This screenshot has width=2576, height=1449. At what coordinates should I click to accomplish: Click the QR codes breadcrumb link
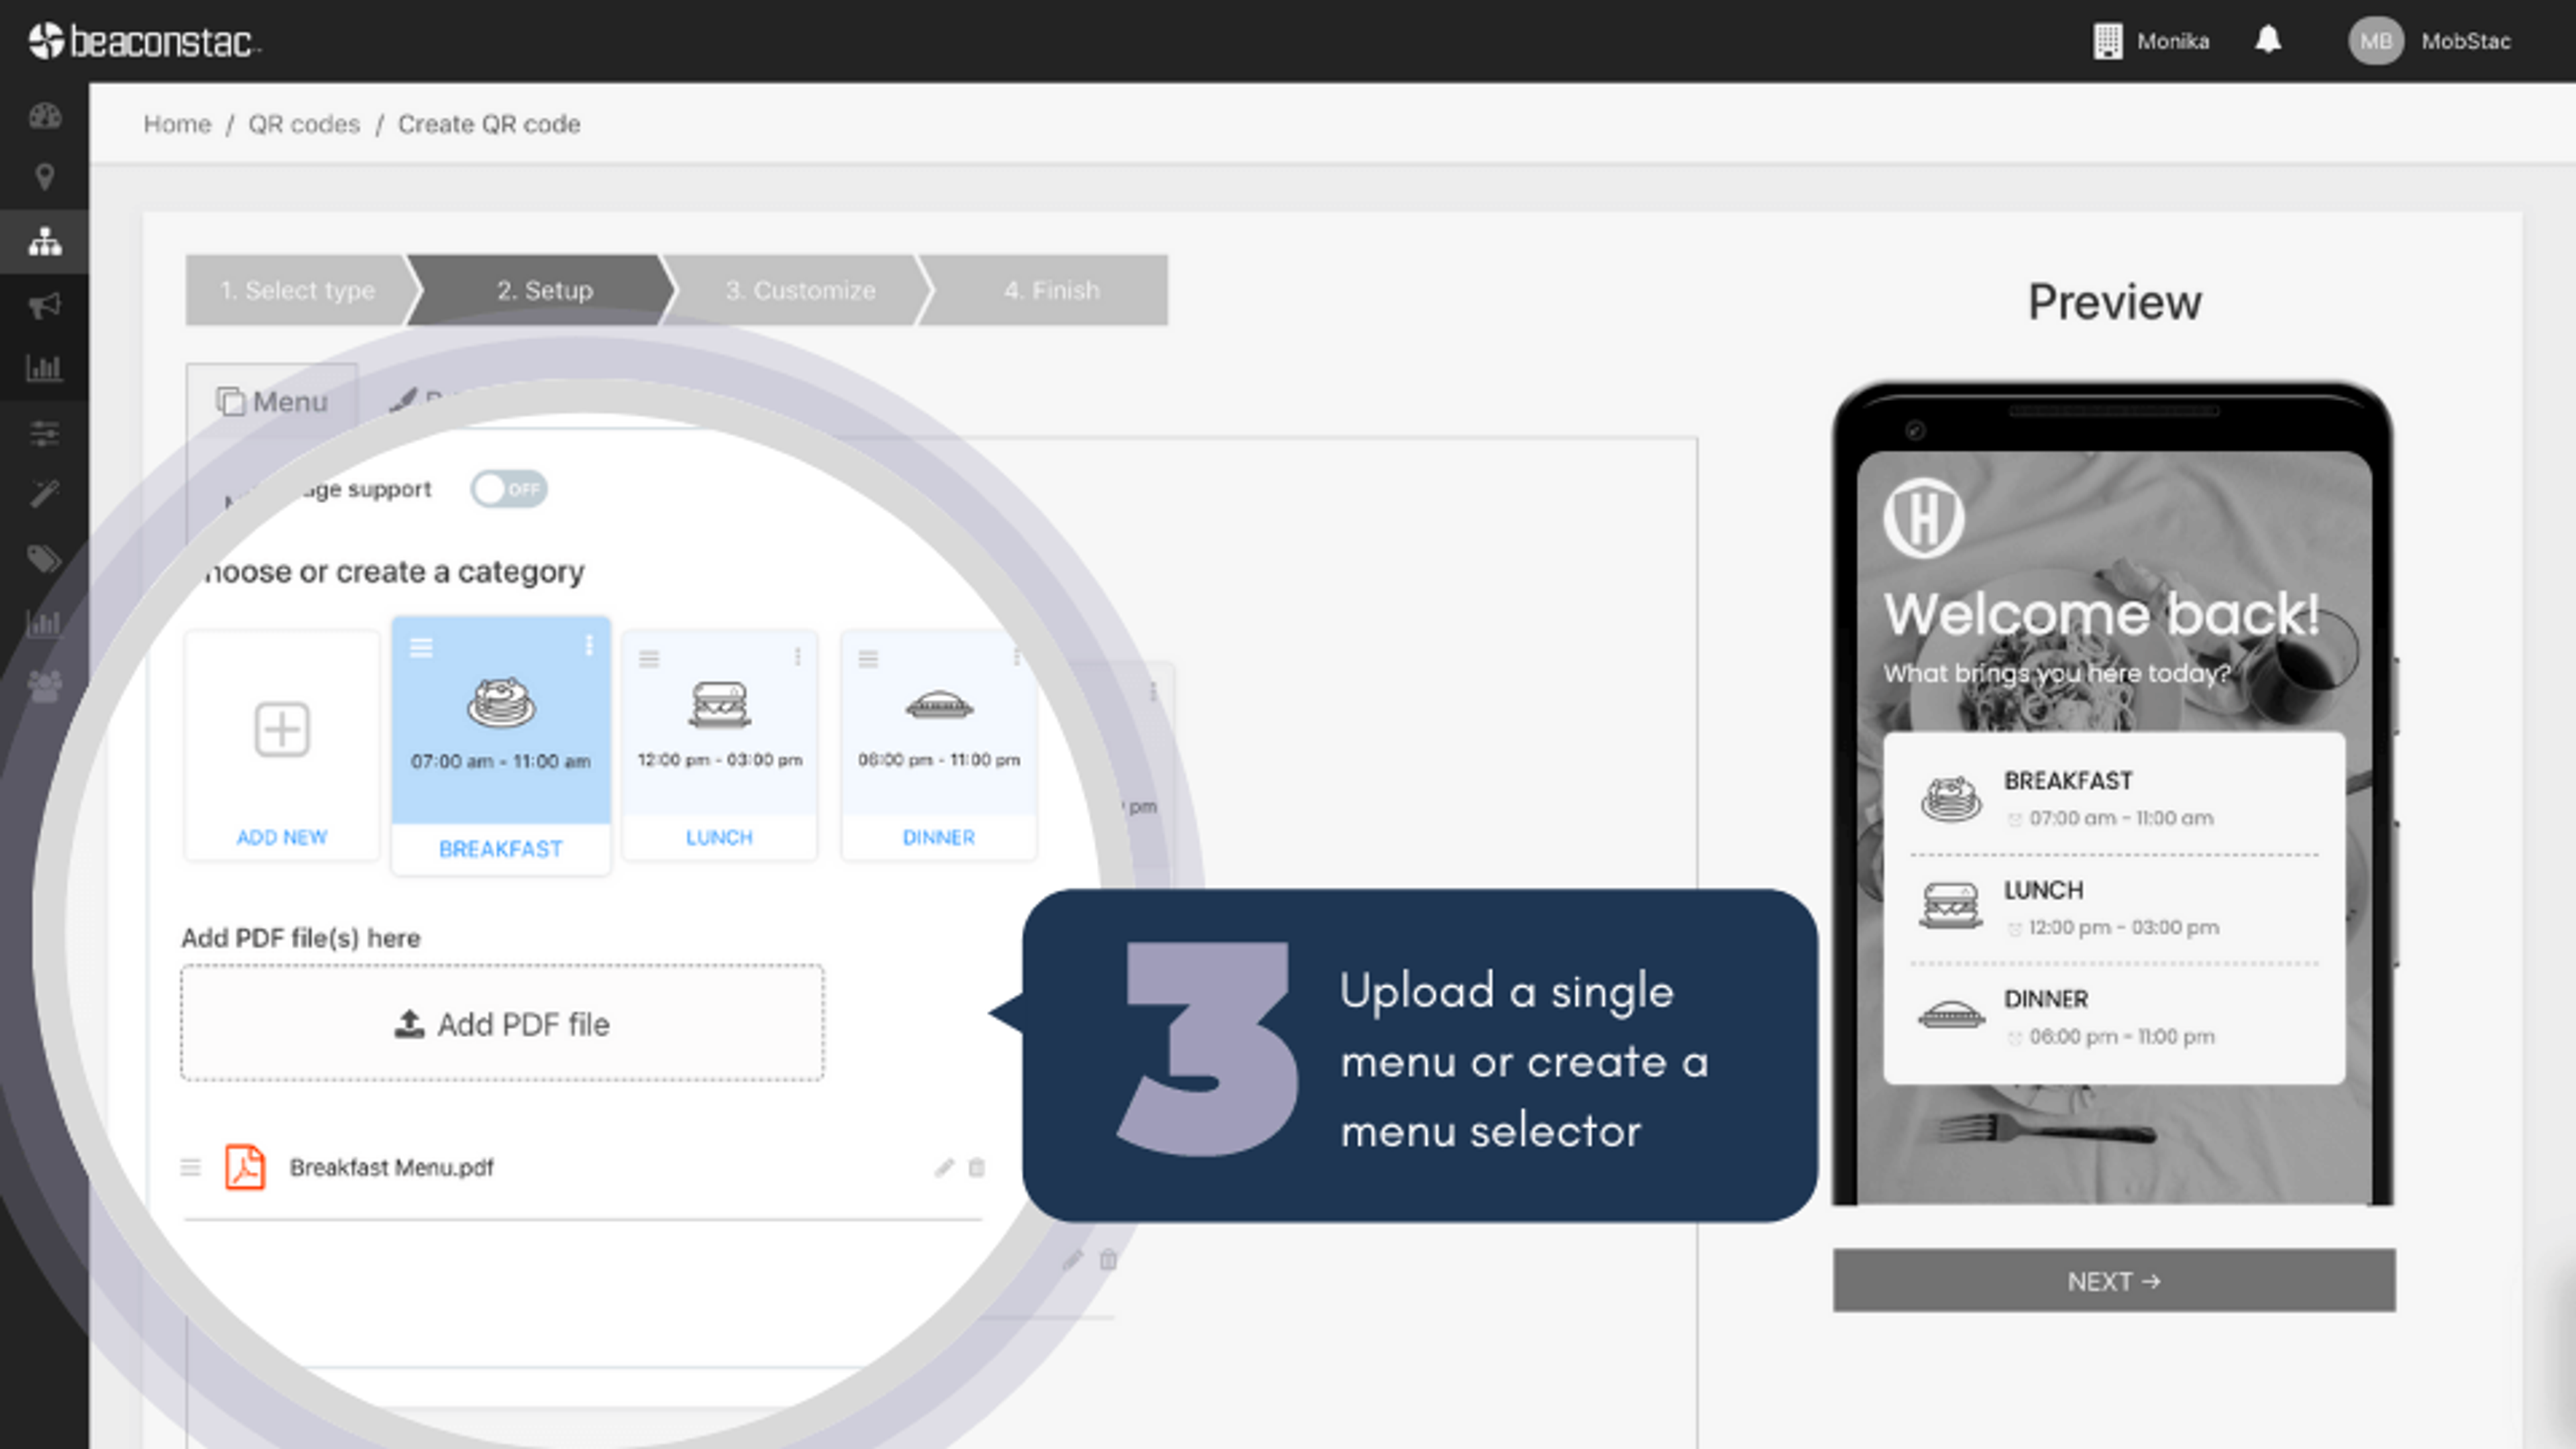304,124
